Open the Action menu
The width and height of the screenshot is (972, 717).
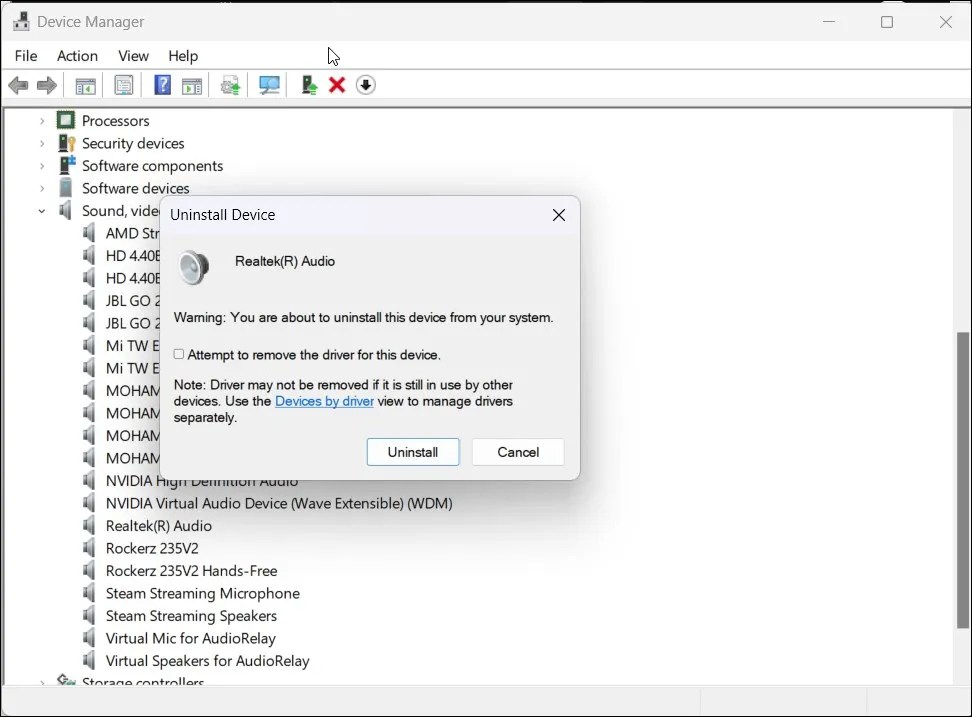(x=77, y=56)
